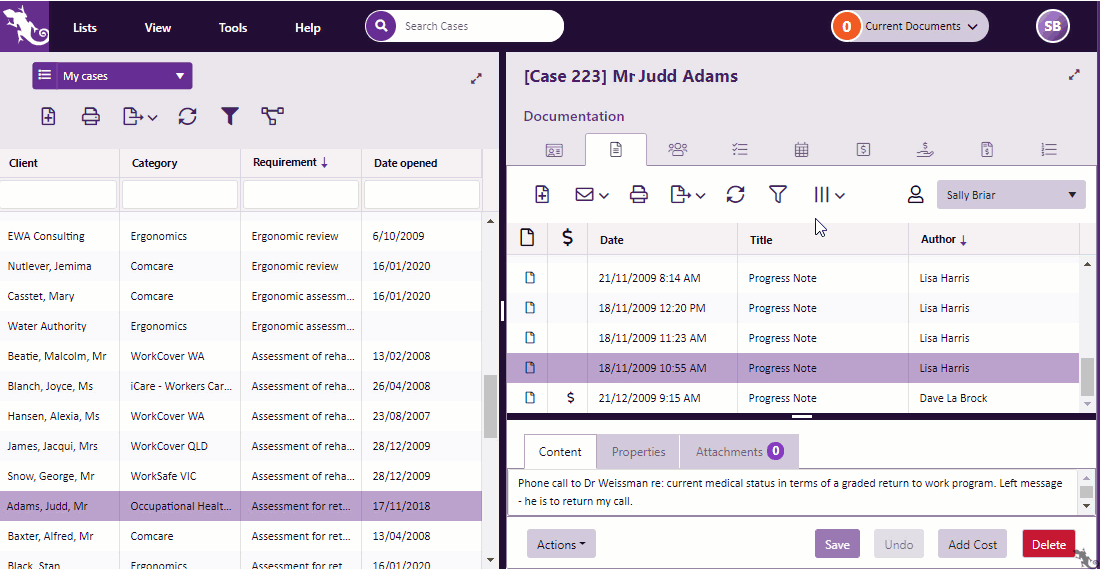
Task: Expand the My cases list dropdown
Action: pos(180,76)
